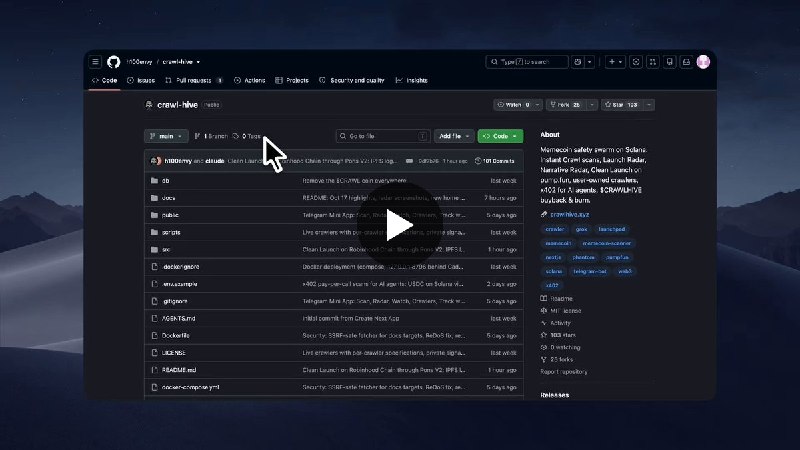This screenshot has width=800, height=450.
Task: Open the GitHub hamburger navigation menu
Action: tap(95, 62)
